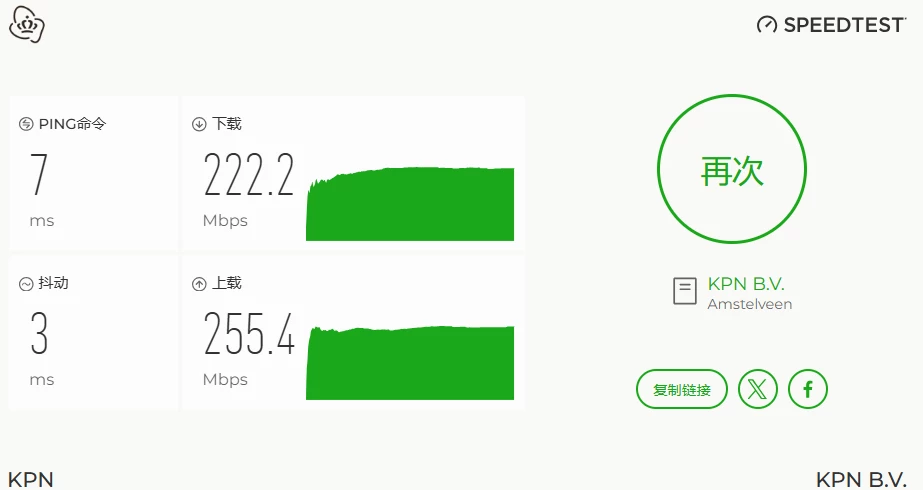This screenshot has width=923, height=490.
Task: Share result on Facebook
Action: coord(808,389)
